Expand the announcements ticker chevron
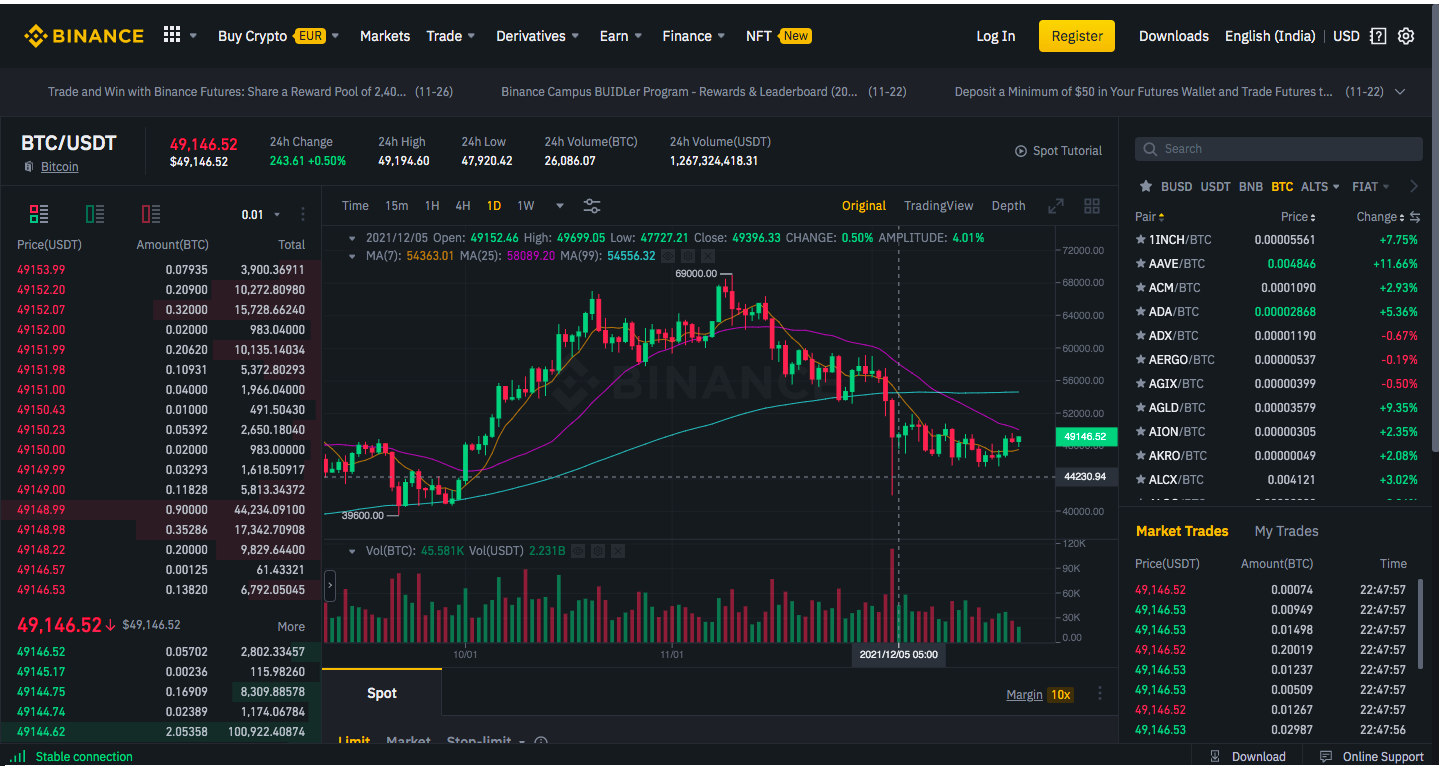 (x=1400, y=92)
